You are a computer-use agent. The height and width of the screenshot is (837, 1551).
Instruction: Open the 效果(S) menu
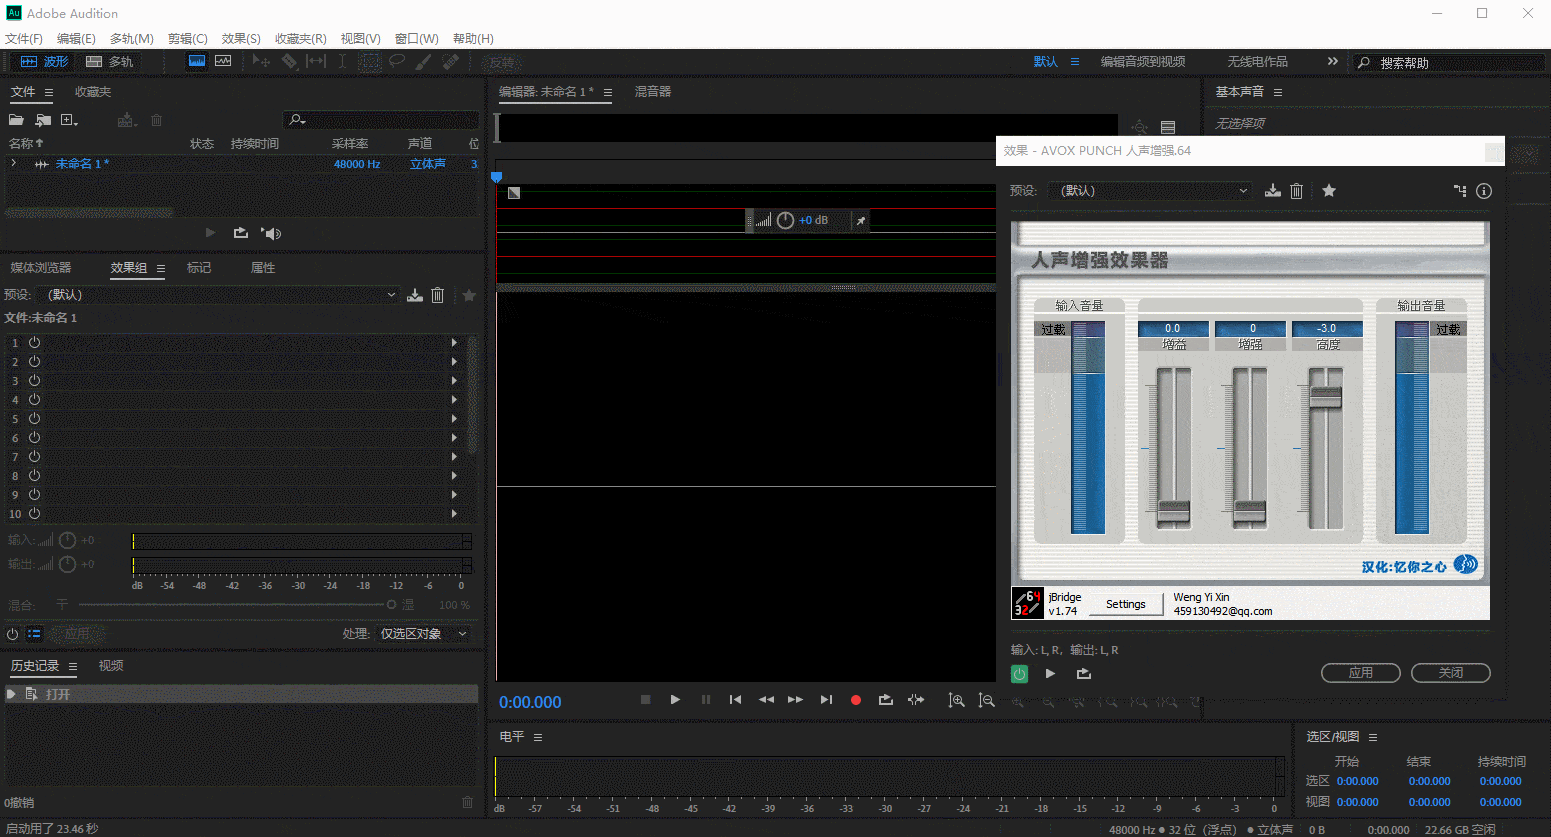241,39
